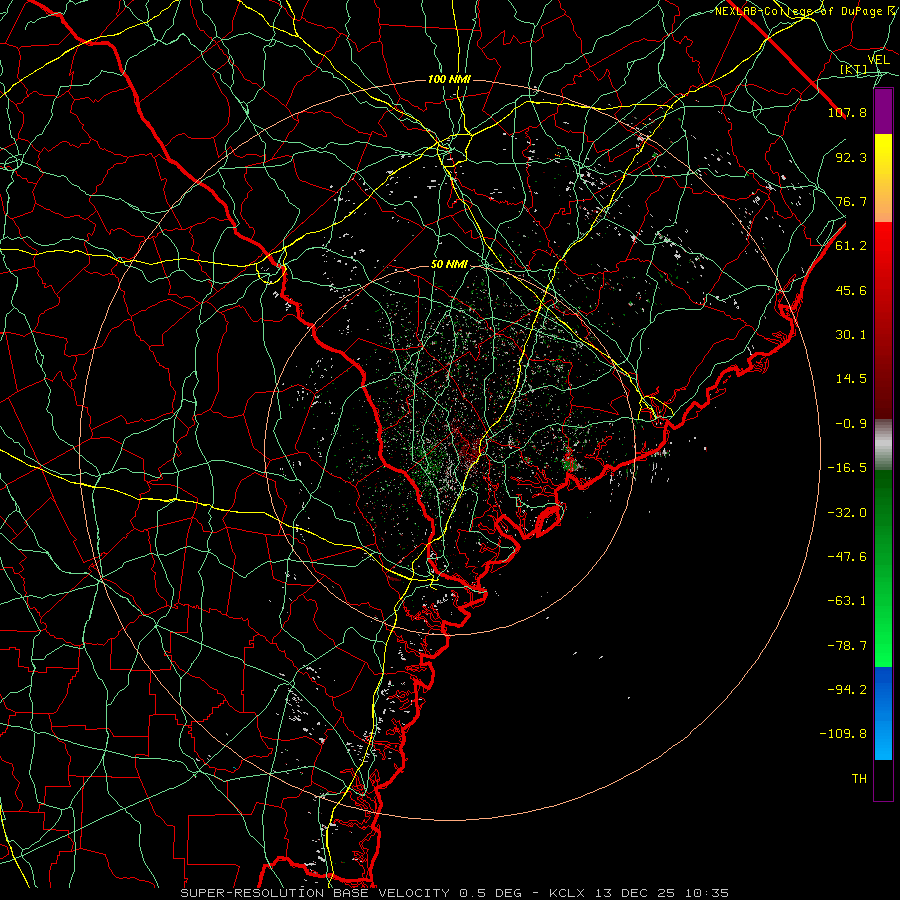
Task: Click the gray-white near-zero segment of color bar
Action: 883,444
